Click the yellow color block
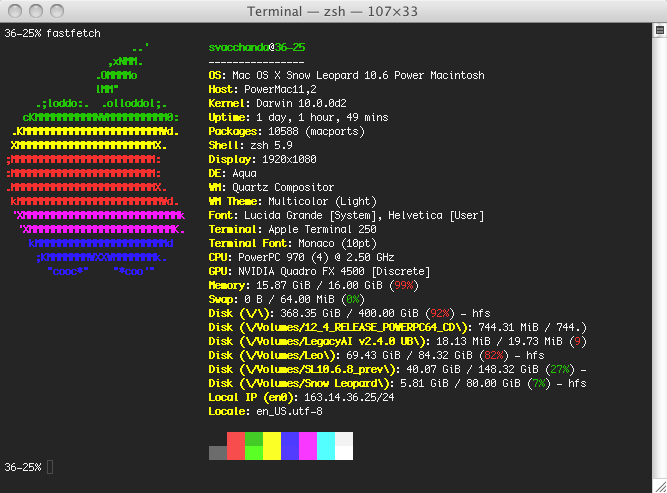 pyautogui.click(x=272, y=446)
